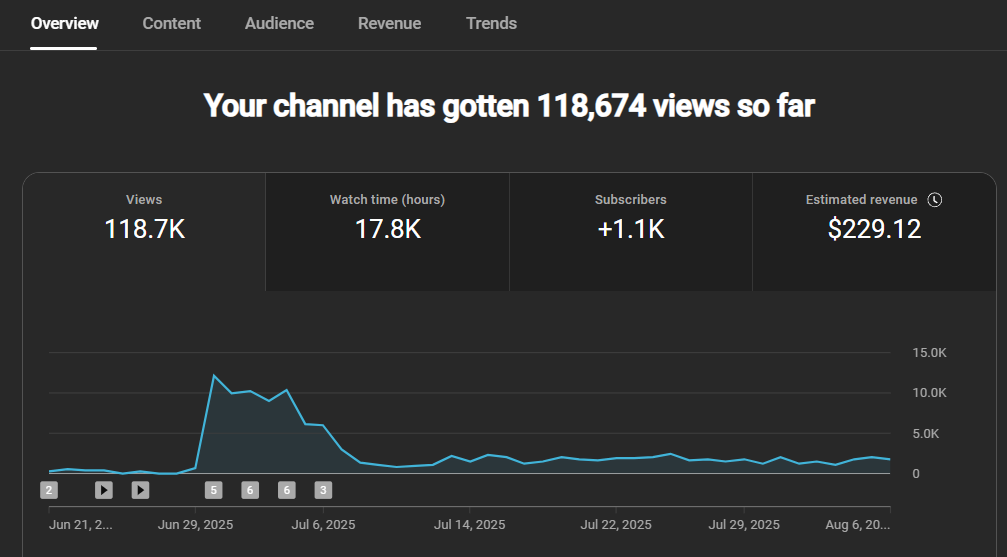Open the Audience tab
1007x557 pixels.
pyautogui.click(x=279, y=23)
